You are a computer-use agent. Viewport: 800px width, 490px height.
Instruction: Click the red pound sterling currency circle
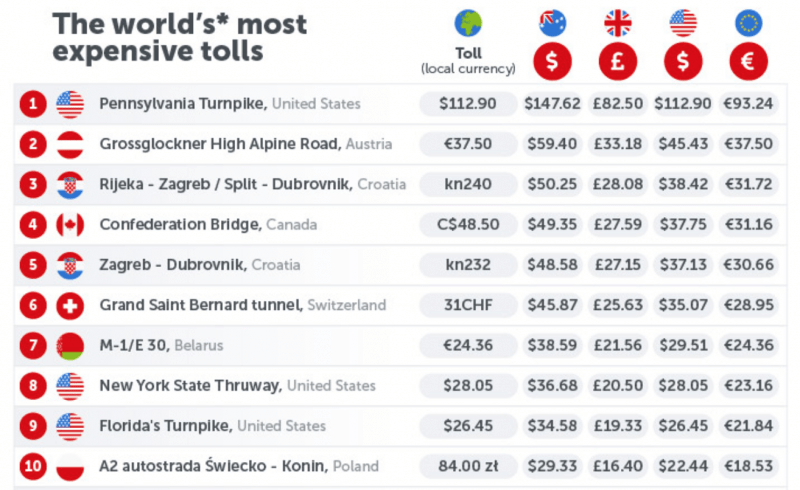pyautogui.click(x=617, y=61)
